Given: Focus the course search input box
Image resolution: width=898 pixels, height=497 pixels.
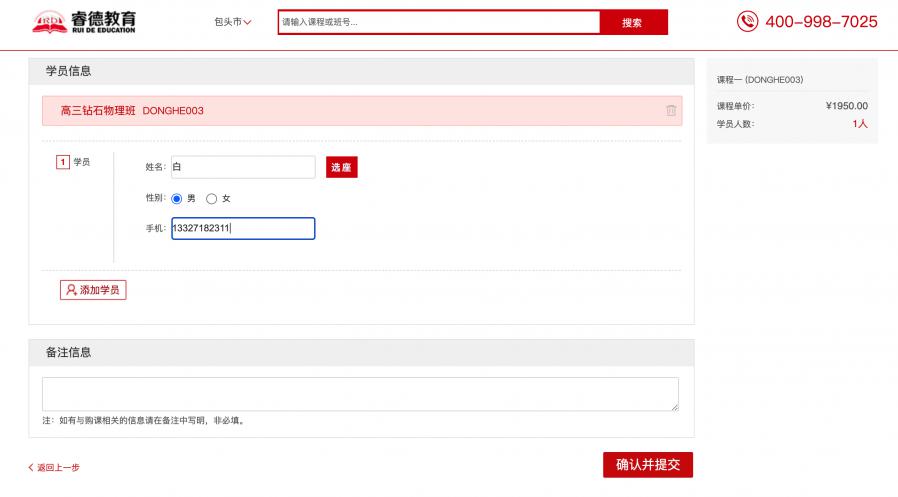Looking at the screenshot, I should click(438, 22).
